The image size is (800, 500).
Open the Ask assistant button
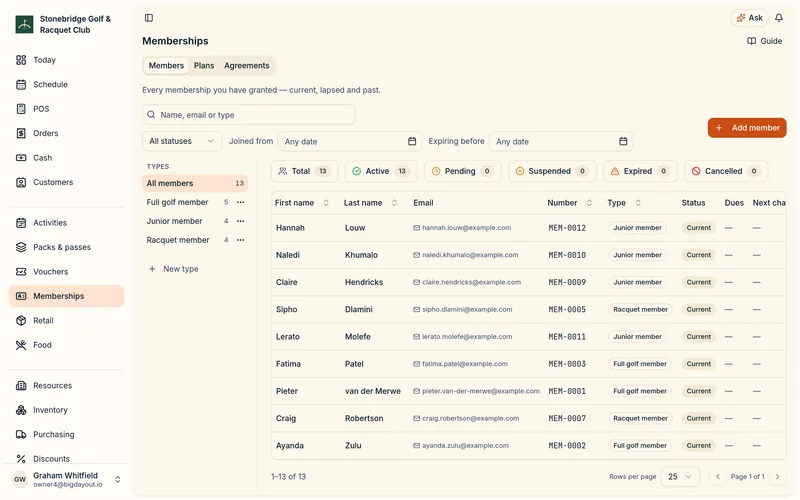click(749, 18)
